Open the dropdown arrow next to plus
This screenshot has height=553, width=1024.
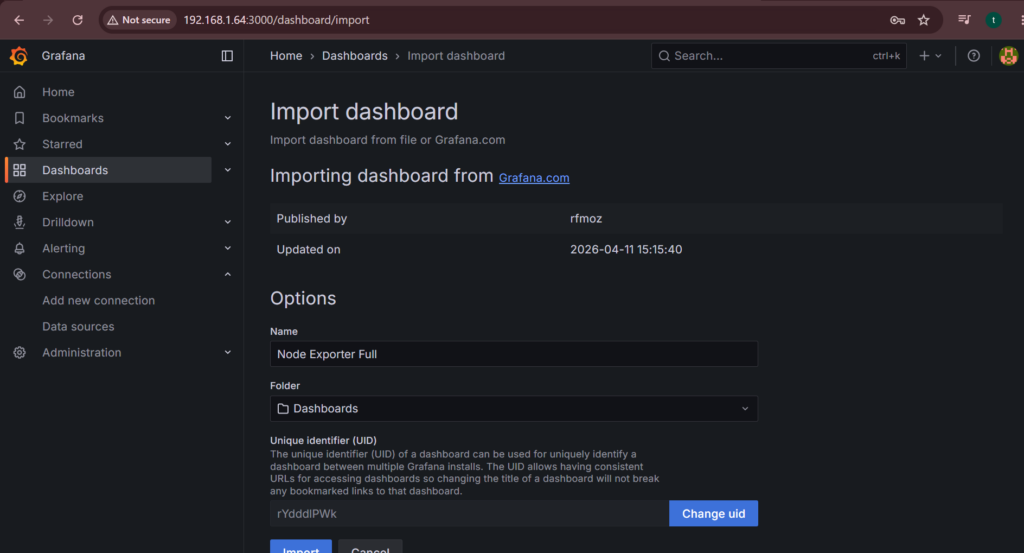[x=938, y=56]
